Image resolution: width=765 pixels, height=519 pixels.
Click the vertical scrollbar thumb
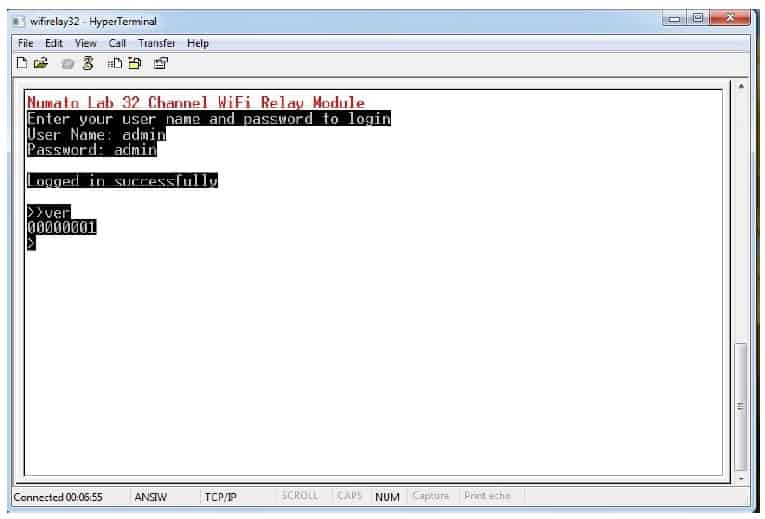pos(740,405)
